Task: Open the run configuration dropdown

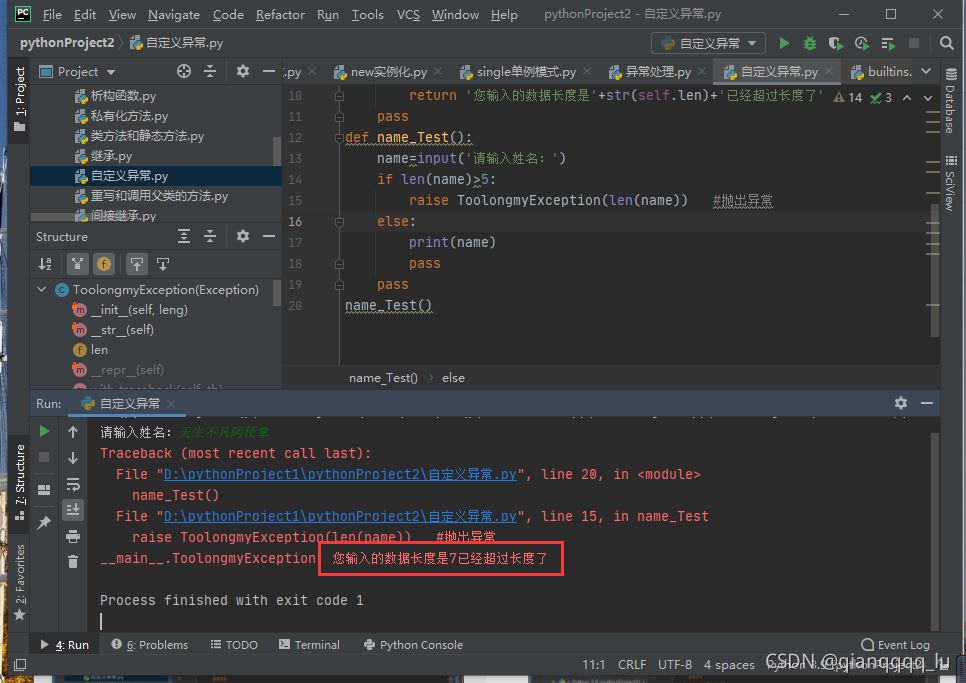Action: tap(708, 43)
